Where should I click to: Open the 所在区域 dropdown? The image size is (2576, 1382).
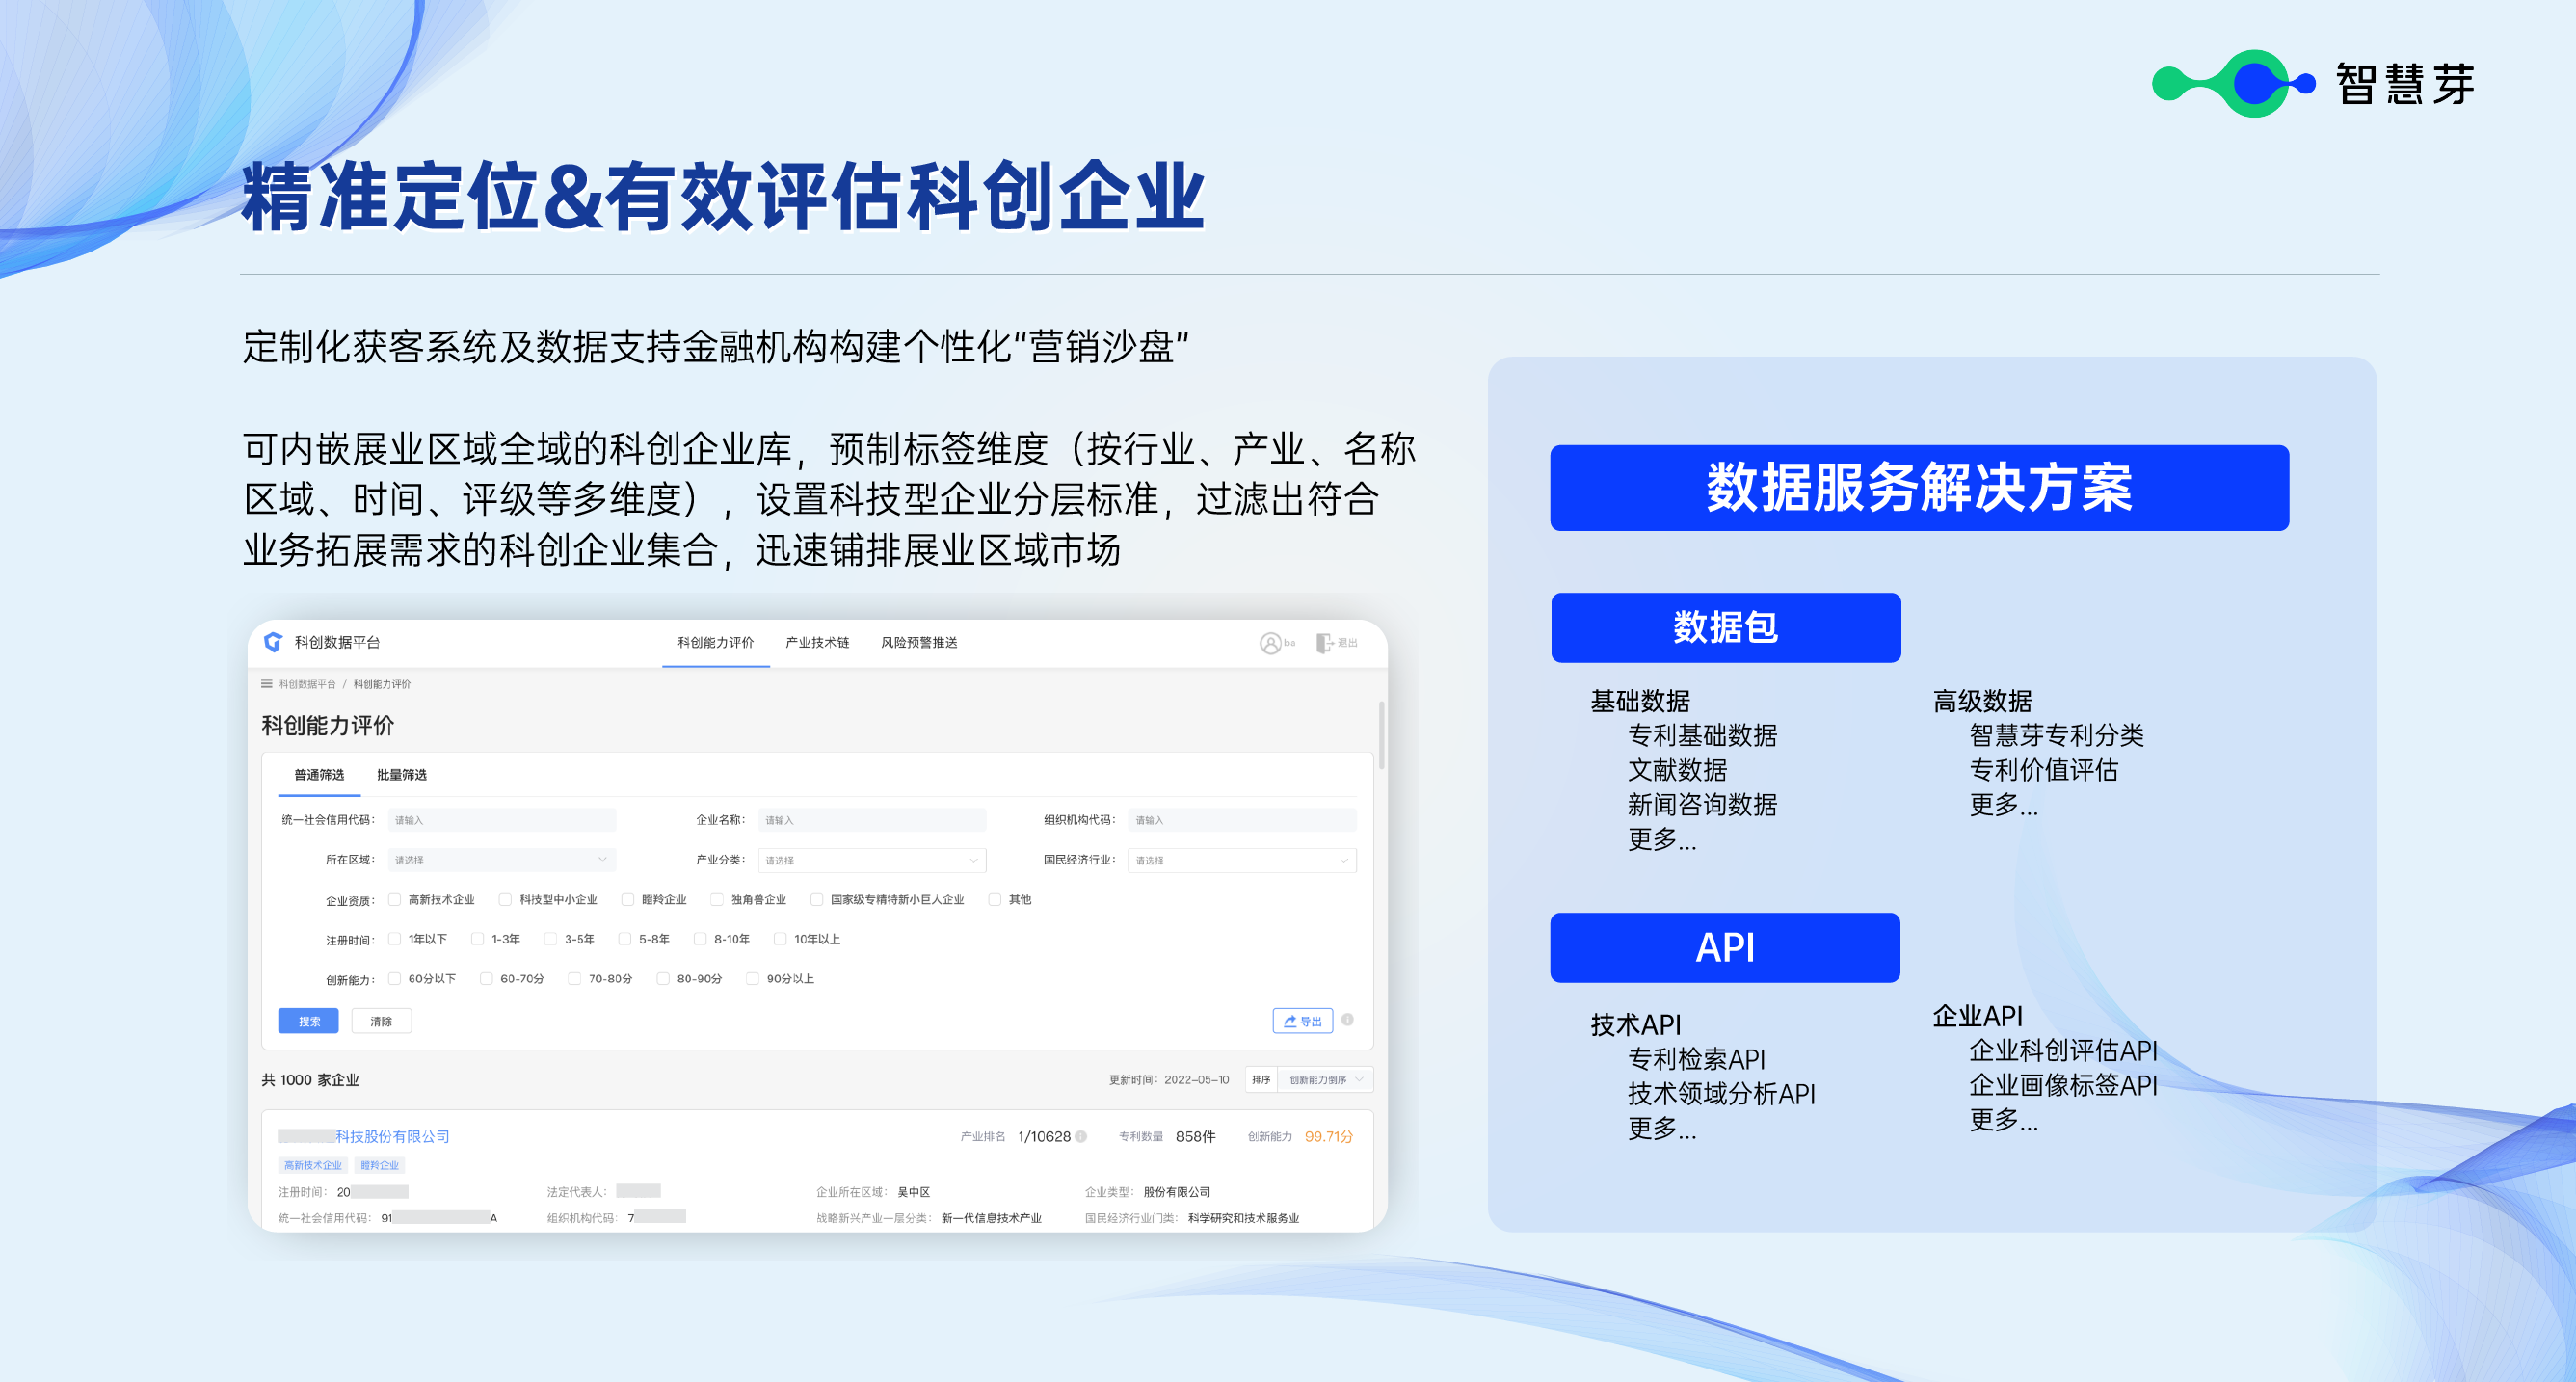pyautogui.click(x=501, y=860)
